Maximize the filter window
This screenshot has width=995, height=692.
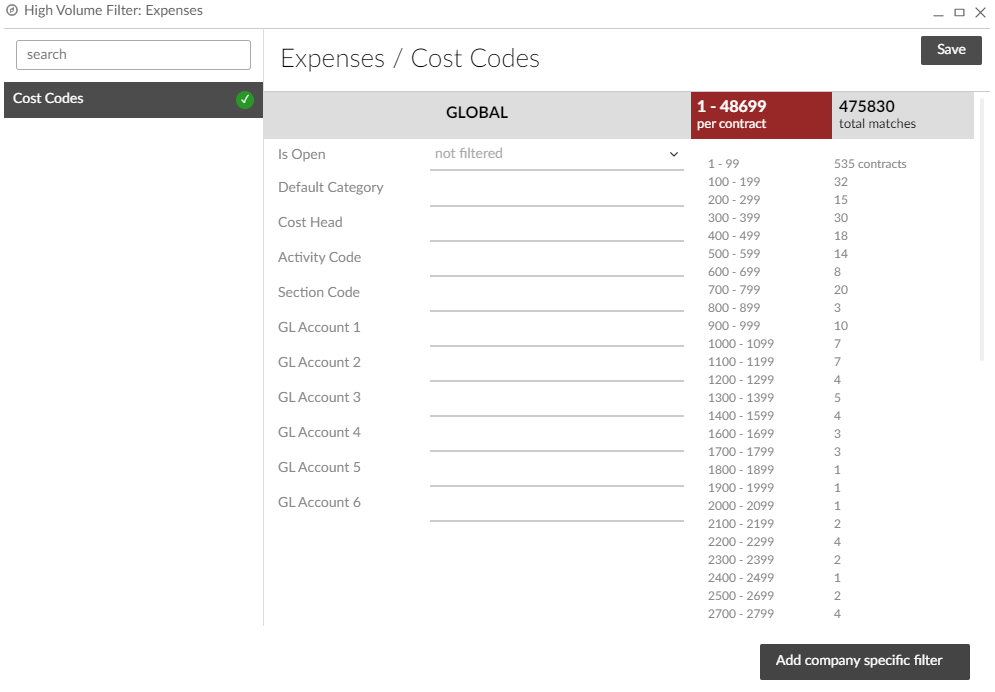[959, 13]
